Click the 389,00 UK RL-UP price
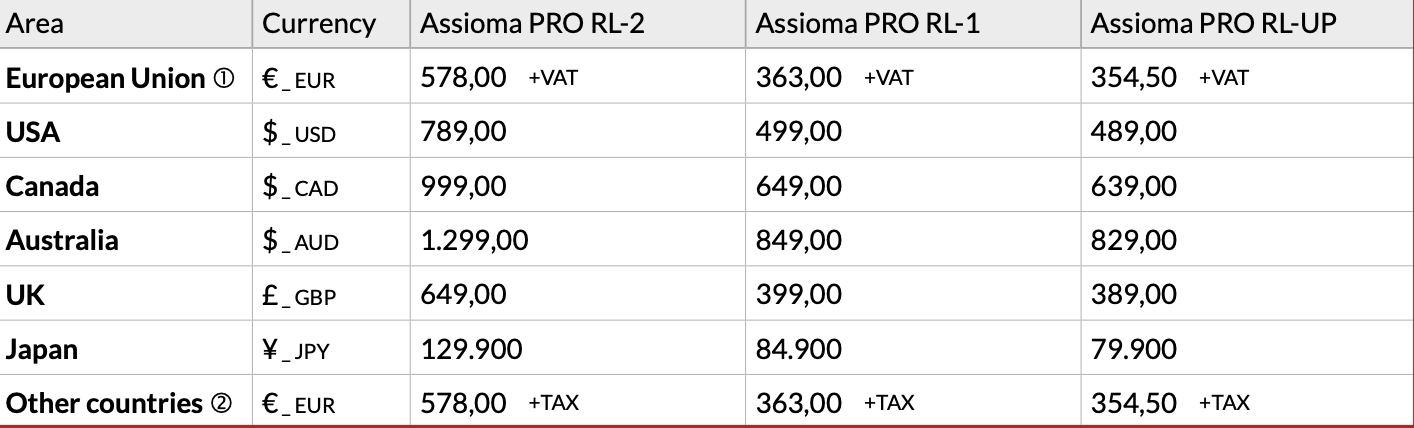 pos(1133,294)
